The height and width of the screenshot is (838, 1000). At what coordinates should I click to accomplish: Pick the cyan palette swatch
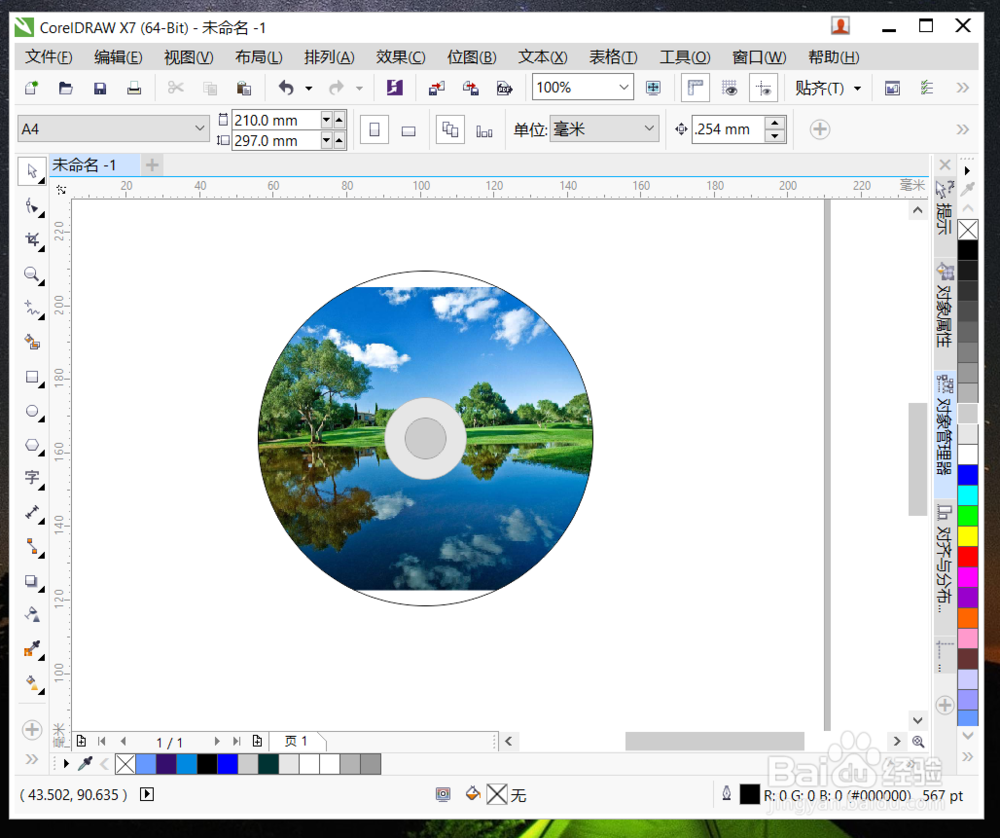(x=967, y=495)
